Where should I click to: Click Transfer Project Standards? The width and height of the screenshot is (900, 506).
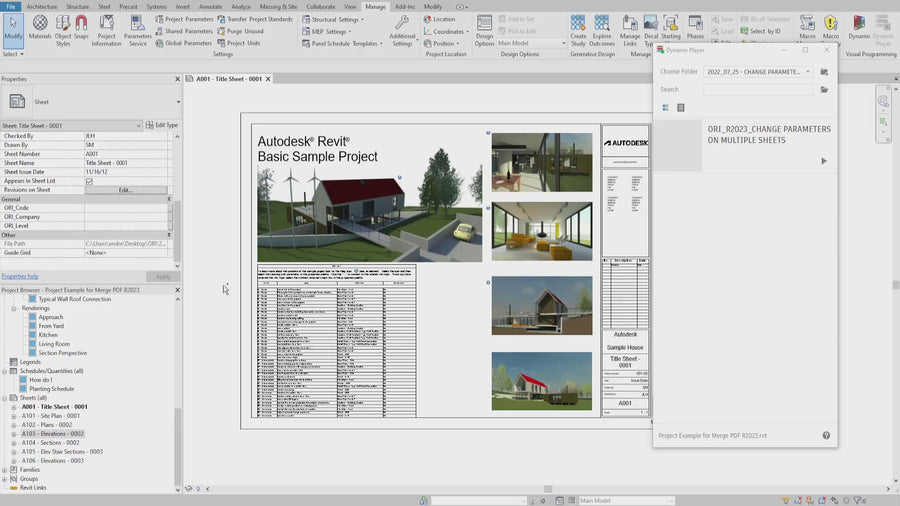click(255, 19)
